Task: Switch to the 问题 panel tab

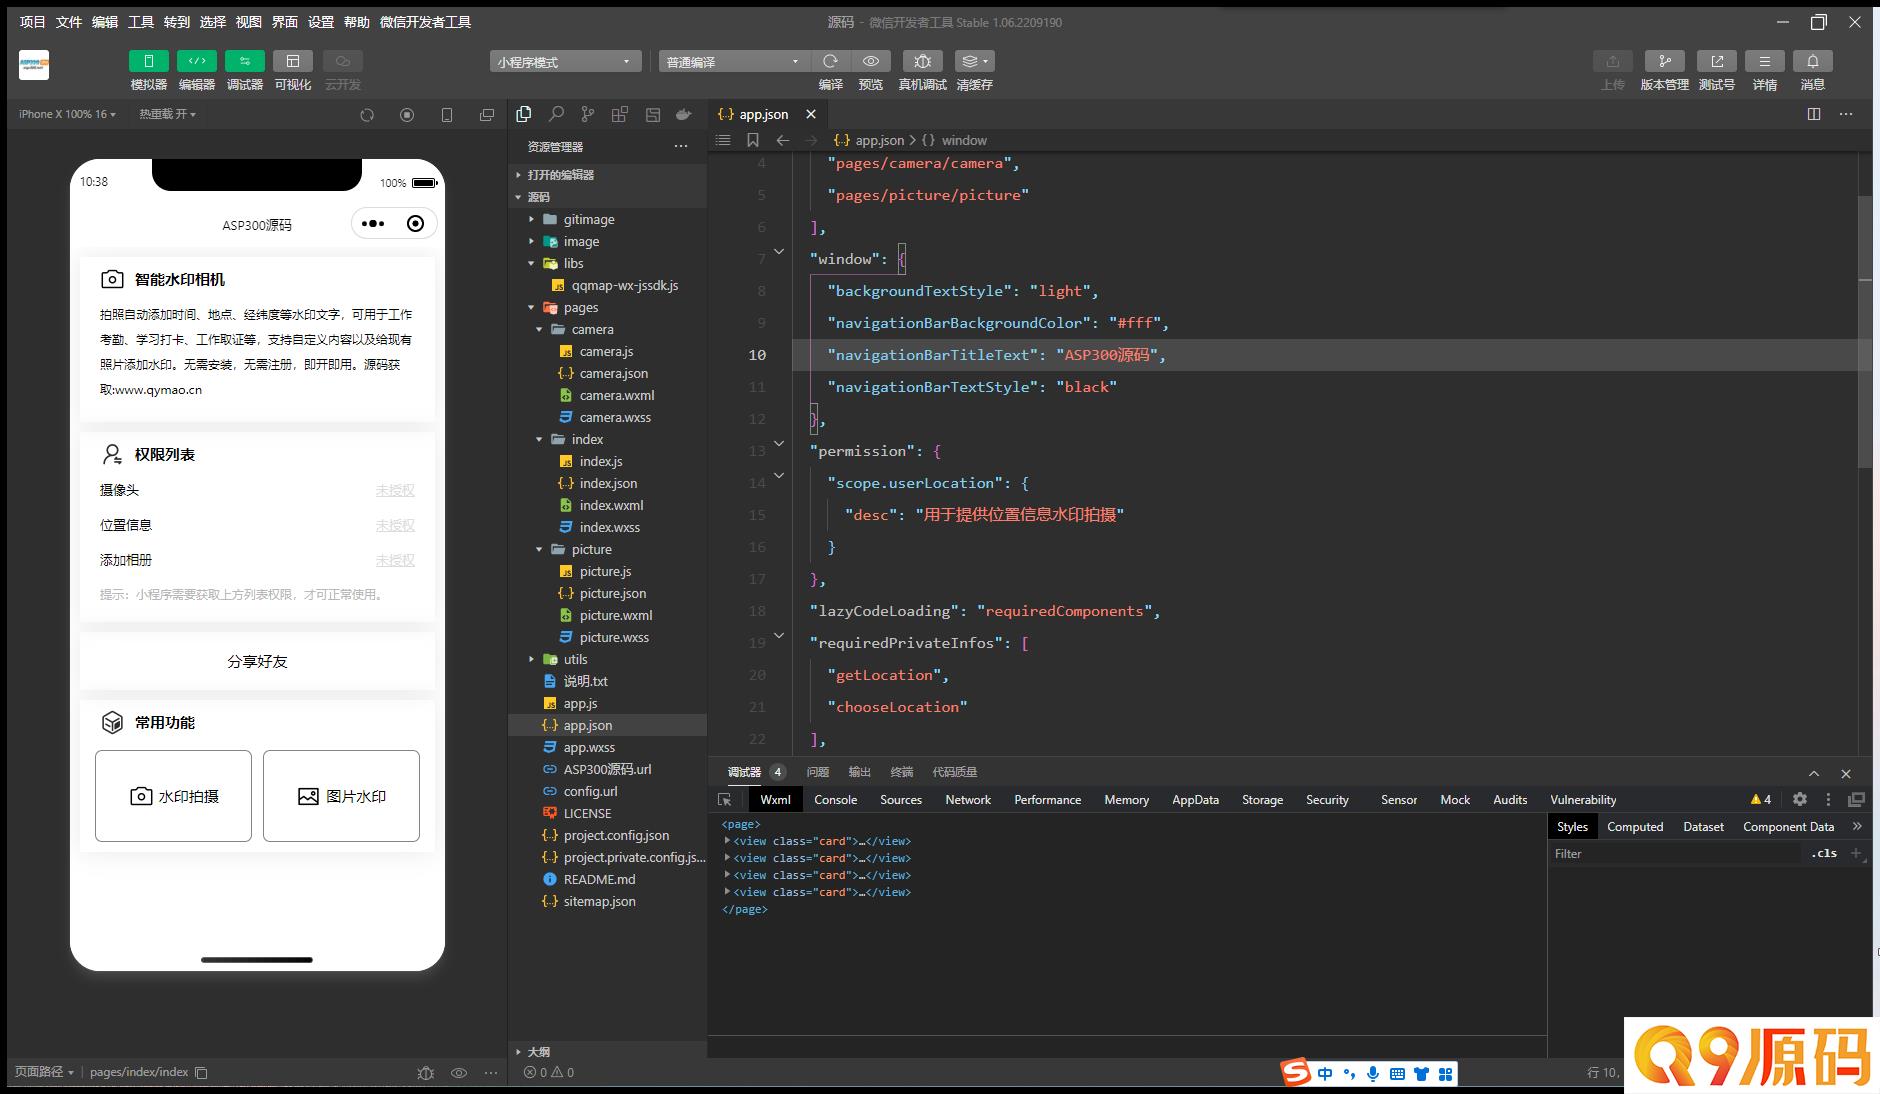Action: click(818, 772)
